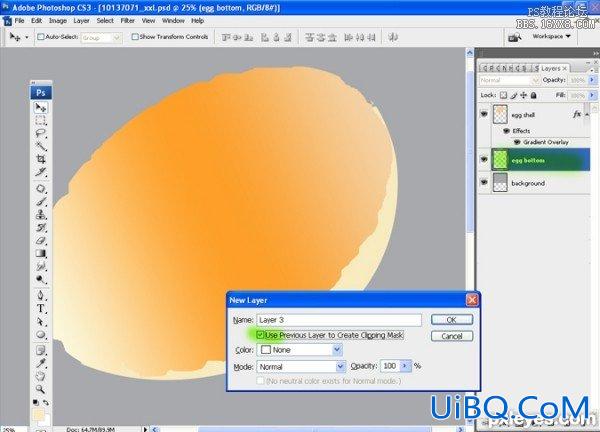This screenshot has height=432, width=600.
Task: Select the Lasso tool
Action: point(41,134)
